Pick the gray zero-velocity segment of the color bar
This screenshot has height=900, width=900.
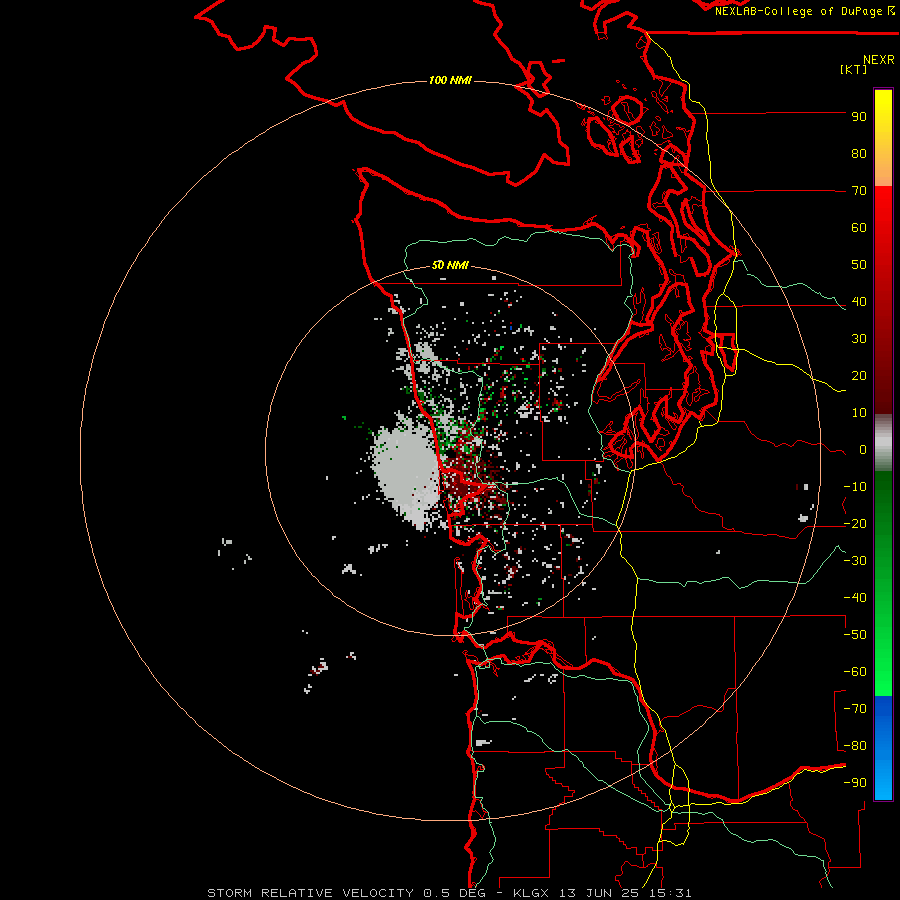(883, 443)
